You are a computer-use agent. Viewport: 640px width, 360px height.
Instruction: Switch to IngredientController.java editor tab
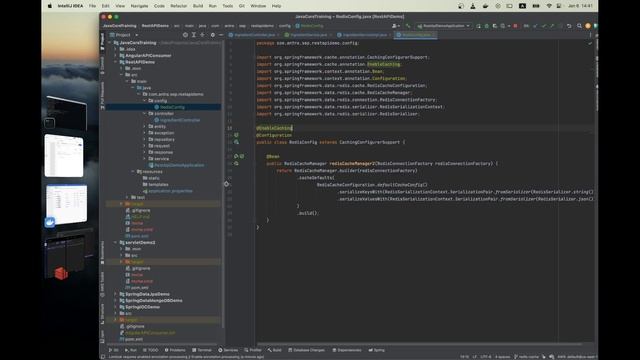click(x=254, y=35)
